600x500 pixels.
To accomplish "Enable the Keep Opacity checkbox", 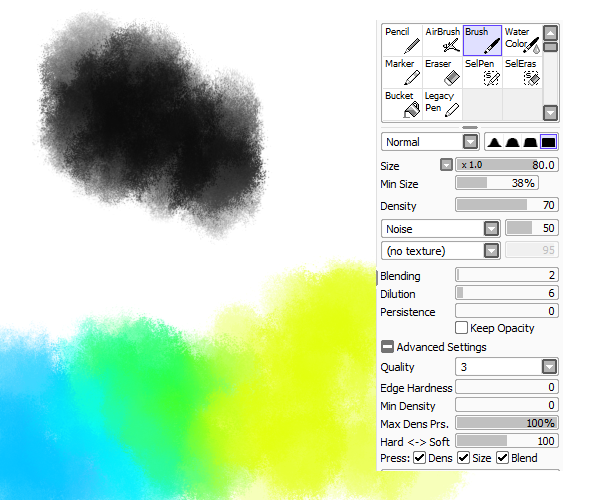I will [x=461, y=328].
